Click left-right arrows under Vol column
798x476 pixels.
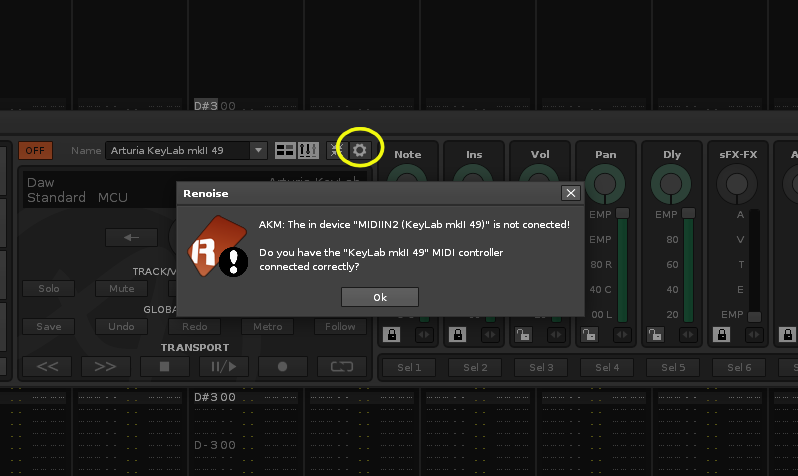pyautogui.click(x=556, y=334)
